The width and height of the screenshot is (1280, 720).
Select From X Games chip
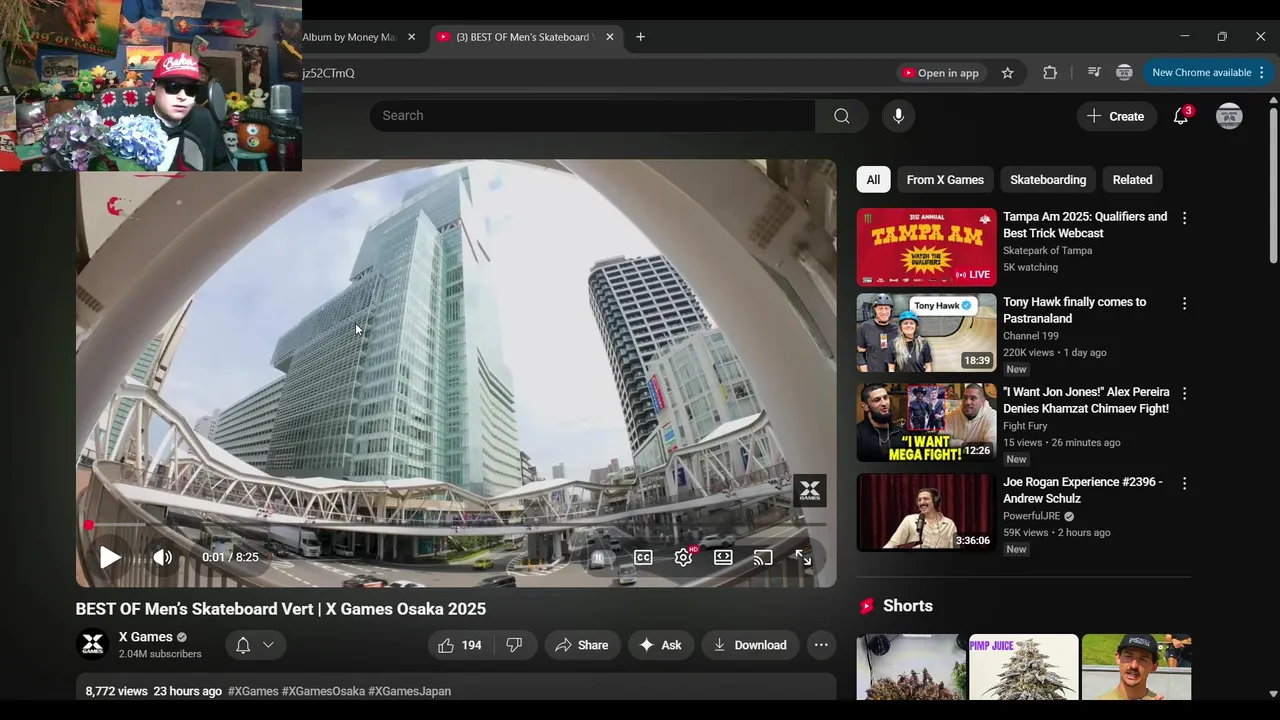tap(945, 180)
